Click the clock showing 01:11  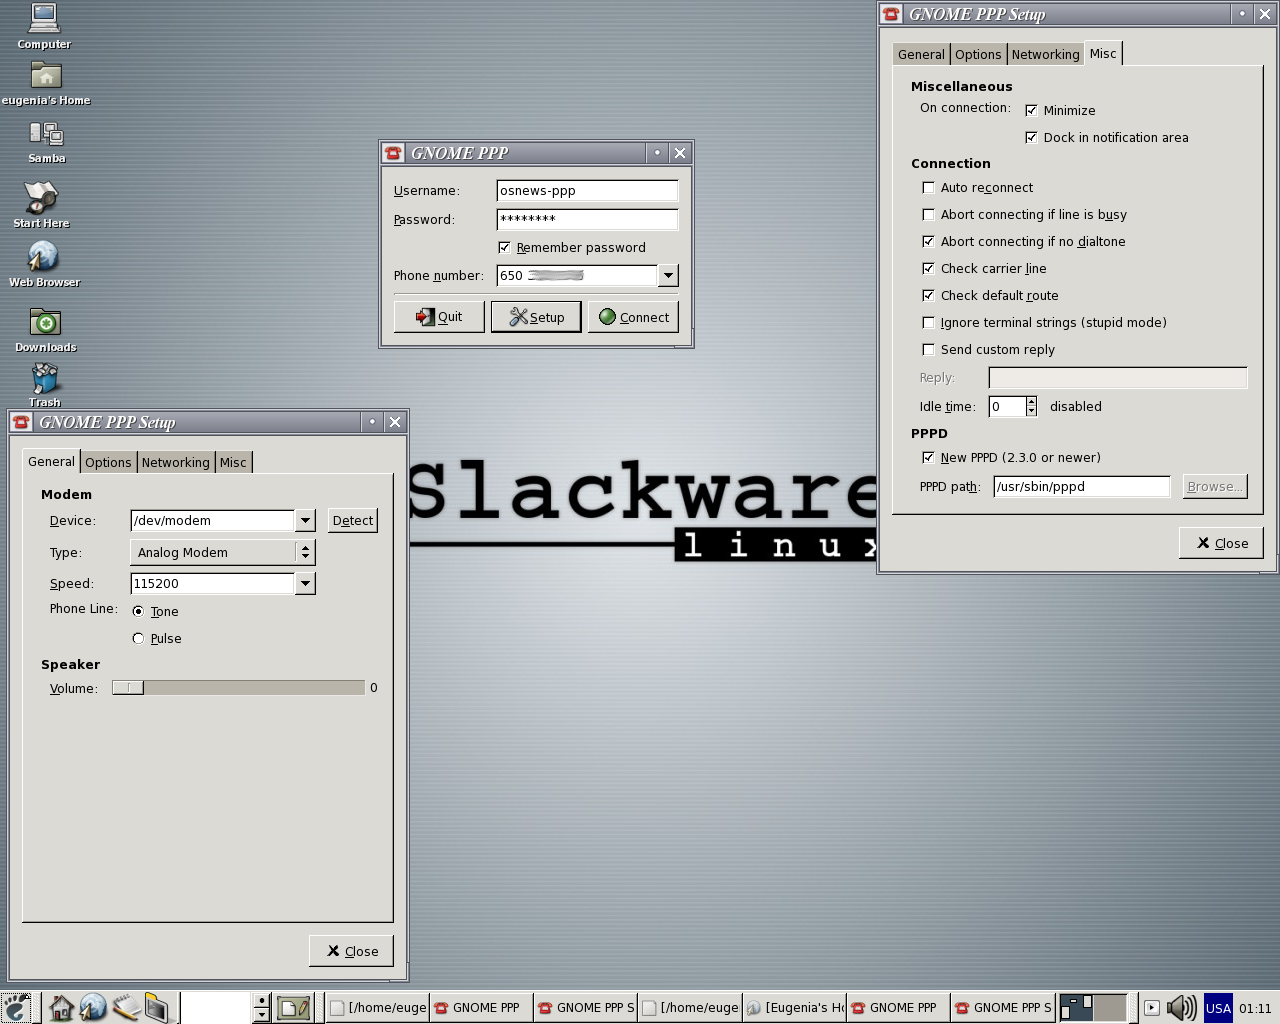[x=1255, y=1008]
